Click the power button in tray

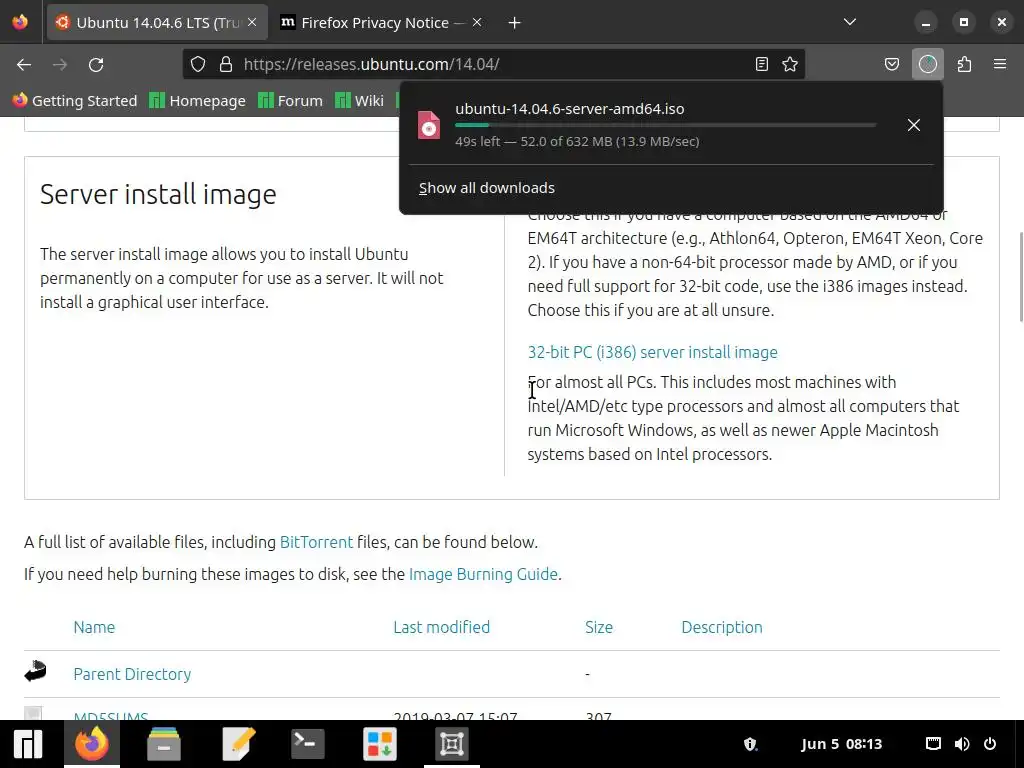[990, 744]
